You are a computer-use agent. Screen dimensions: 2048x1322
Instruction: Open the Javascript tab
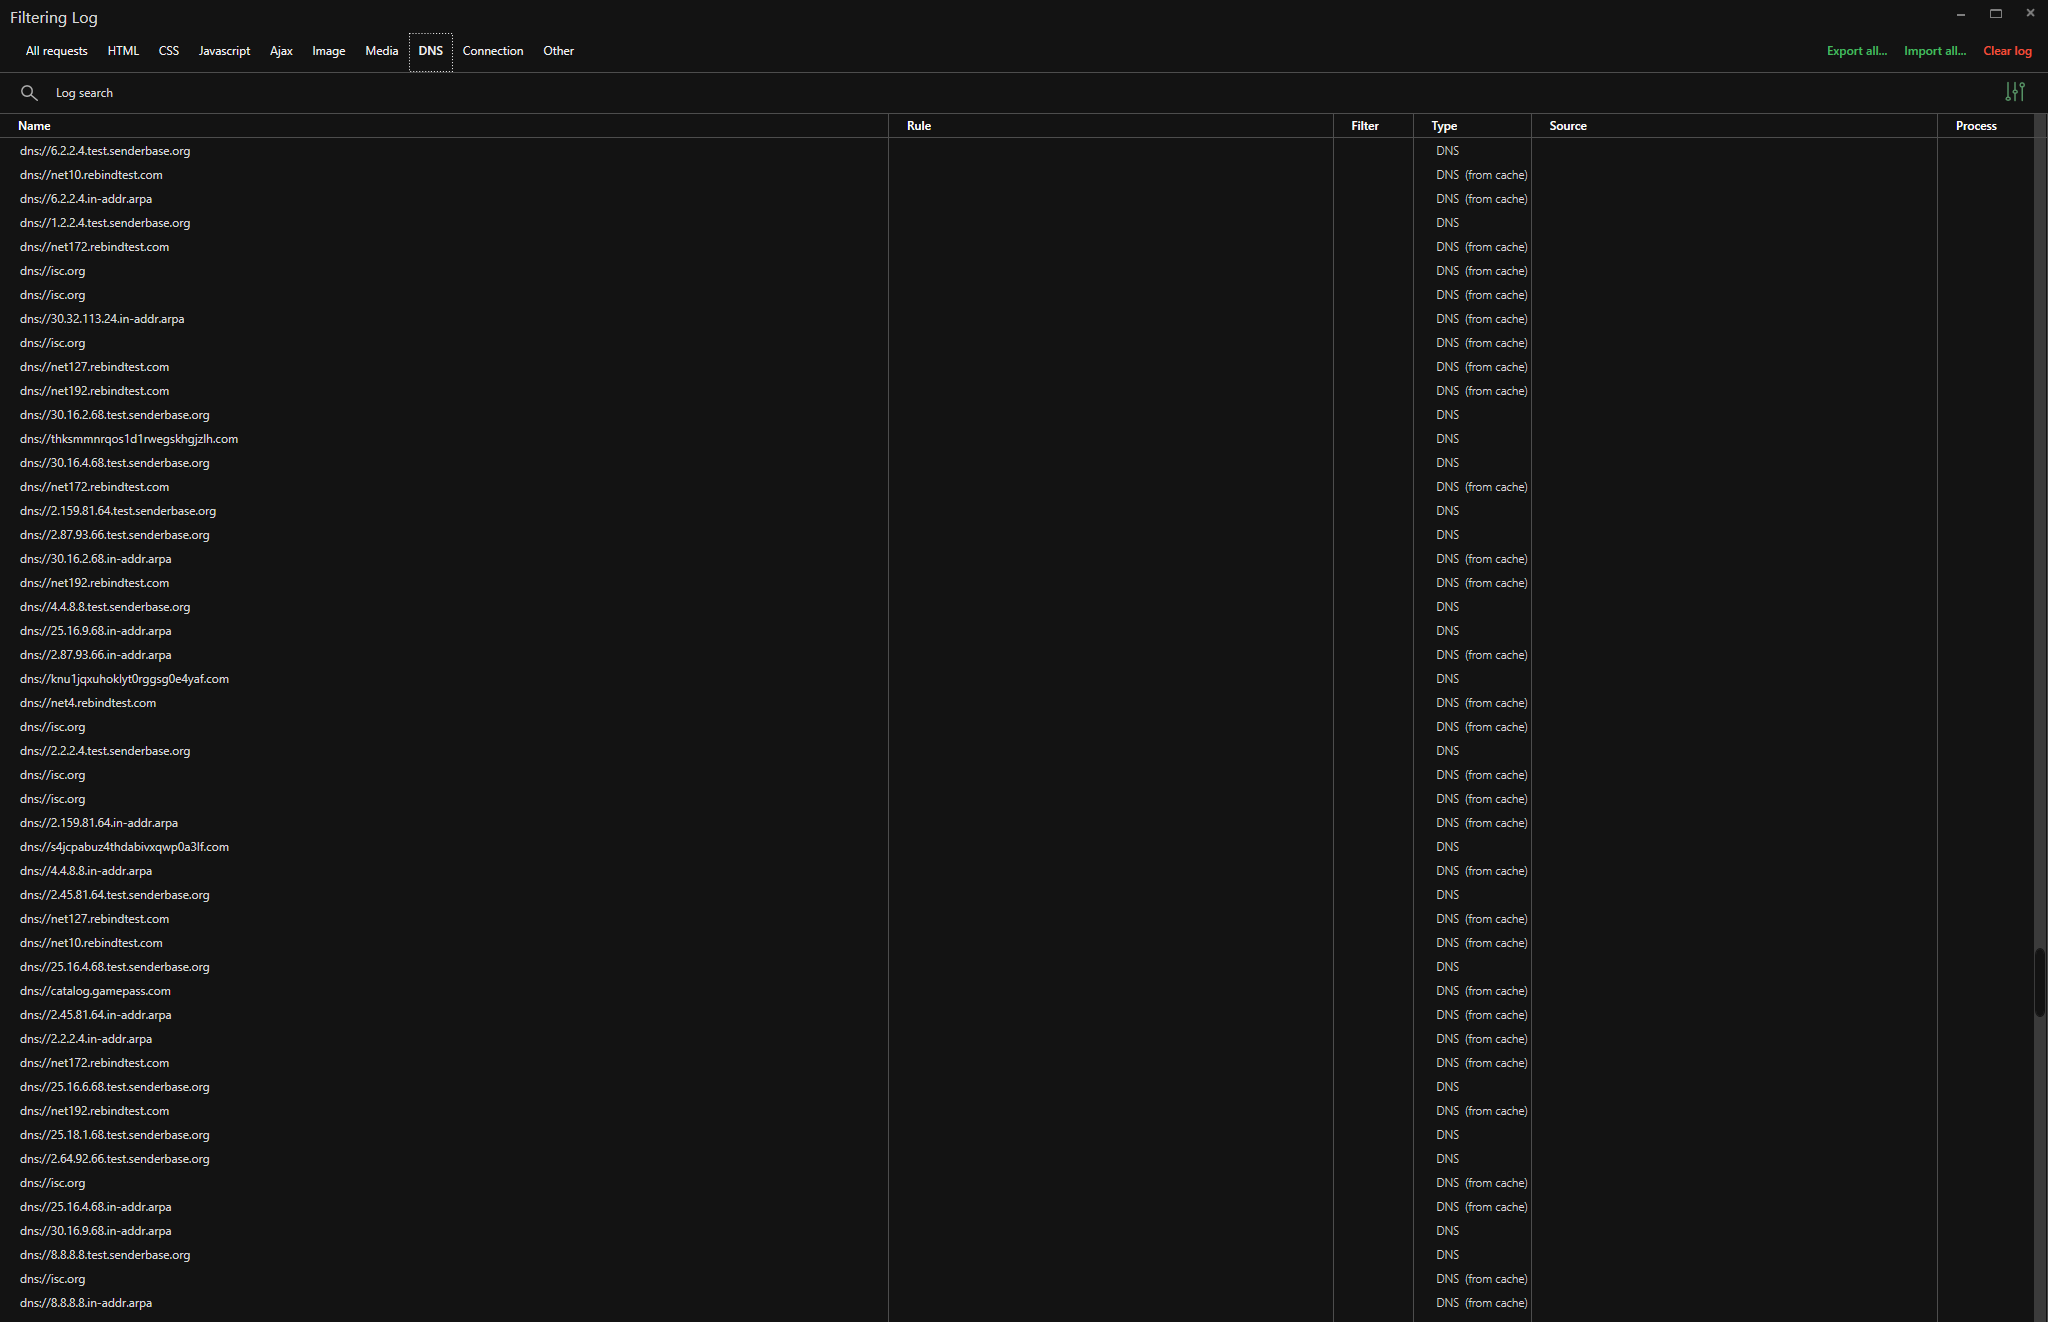(224, 51)
